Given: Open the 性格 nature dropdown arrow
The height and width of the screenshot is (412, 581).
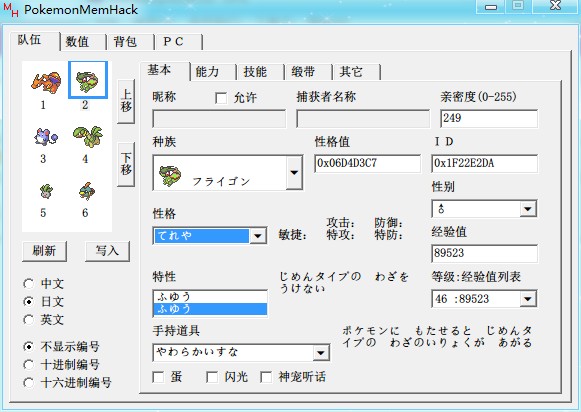Looking at the screenshot, I should [x=258, y=236].
